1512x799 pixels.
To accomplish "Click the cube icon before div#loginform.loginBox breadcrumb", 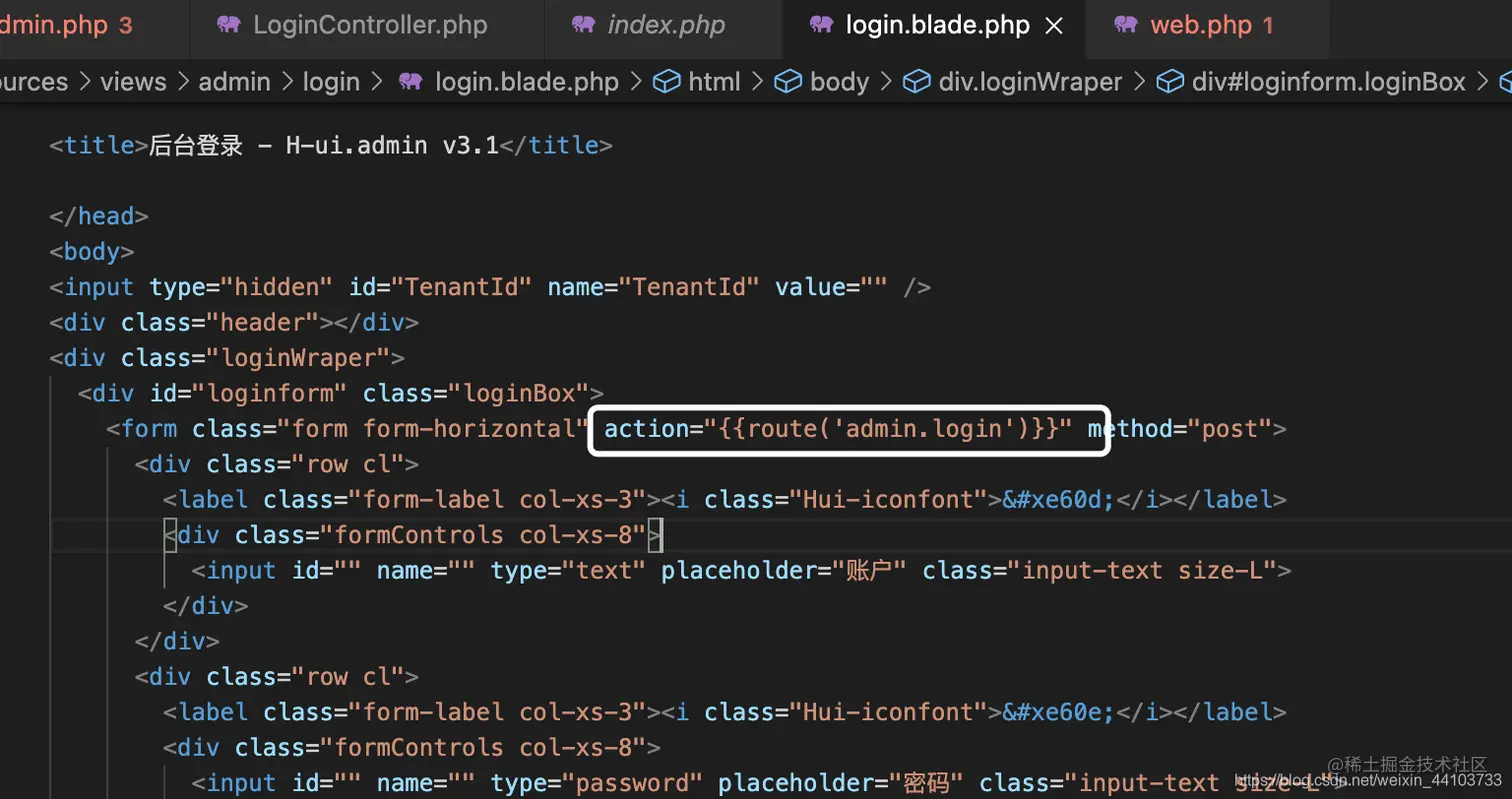I will coord(1170,81).
